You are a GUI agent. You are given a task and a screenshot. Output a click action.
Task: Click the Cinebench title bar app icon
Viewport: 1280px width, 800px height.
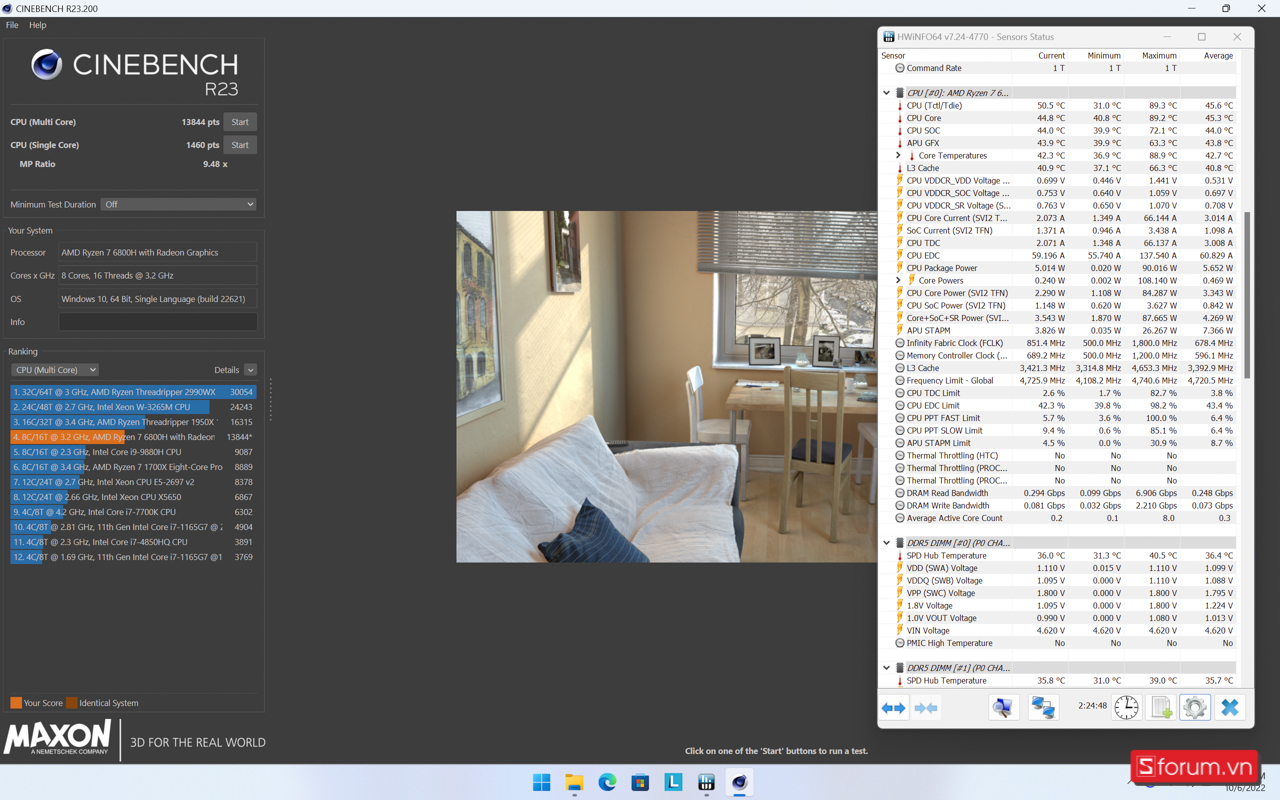point(7,8)
